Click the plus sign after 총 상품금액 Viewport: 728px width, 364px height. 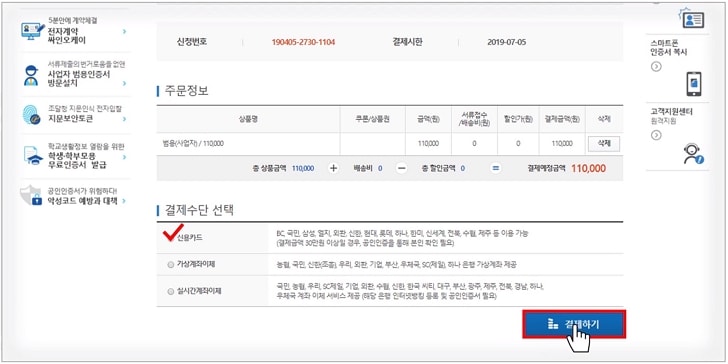(333, 168)
